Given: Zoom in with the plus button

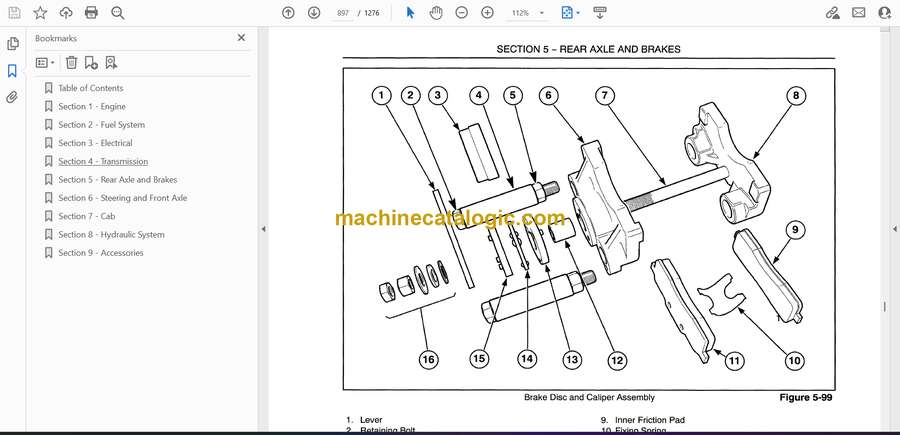Looking at the screenshot, I should (487, 13).
